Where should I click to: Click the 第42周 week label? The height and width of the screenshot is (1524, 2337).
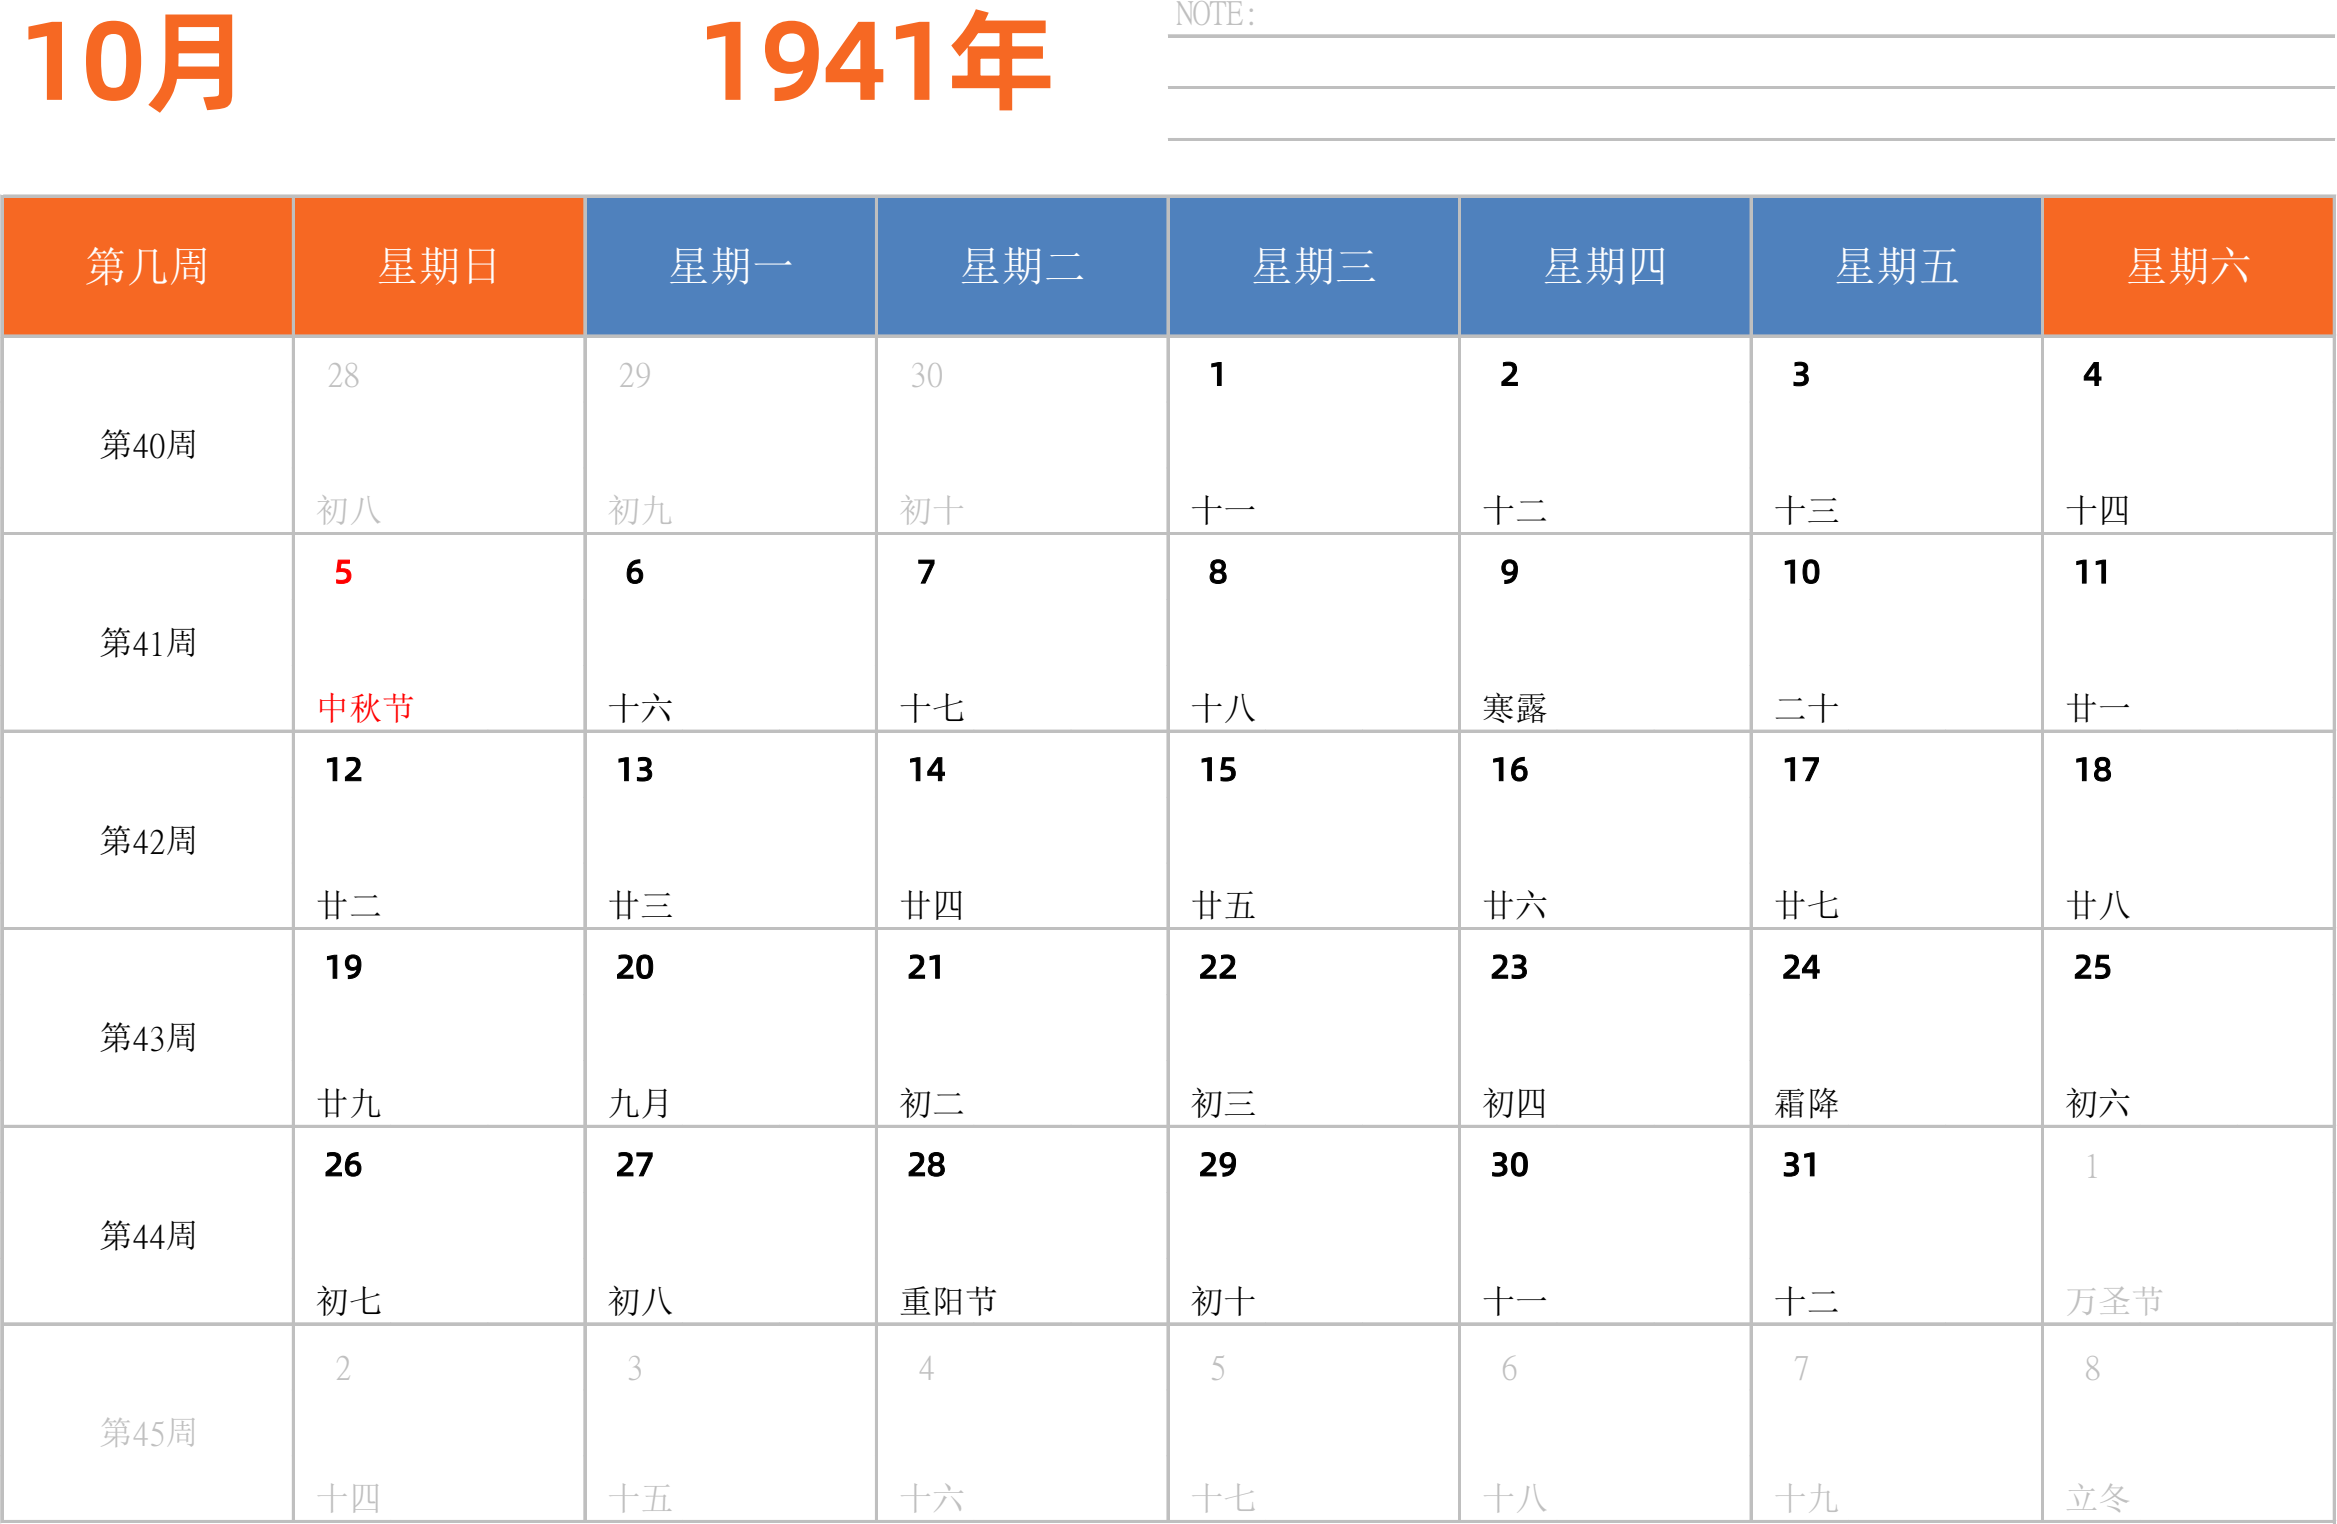coord(147,841)
